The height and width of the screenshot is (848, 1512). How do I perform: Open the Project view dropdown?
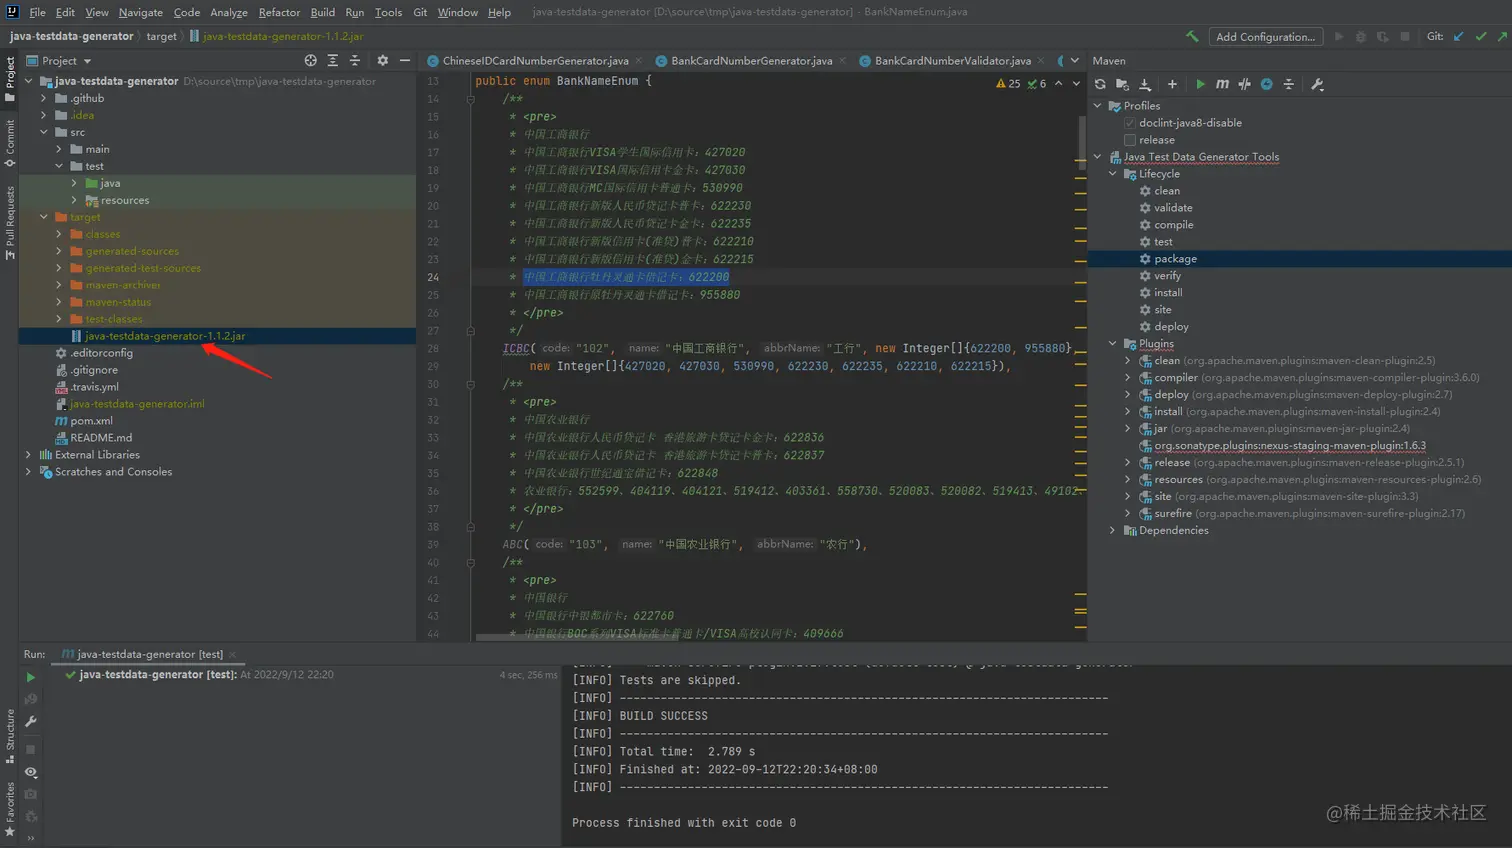[87, 61]
